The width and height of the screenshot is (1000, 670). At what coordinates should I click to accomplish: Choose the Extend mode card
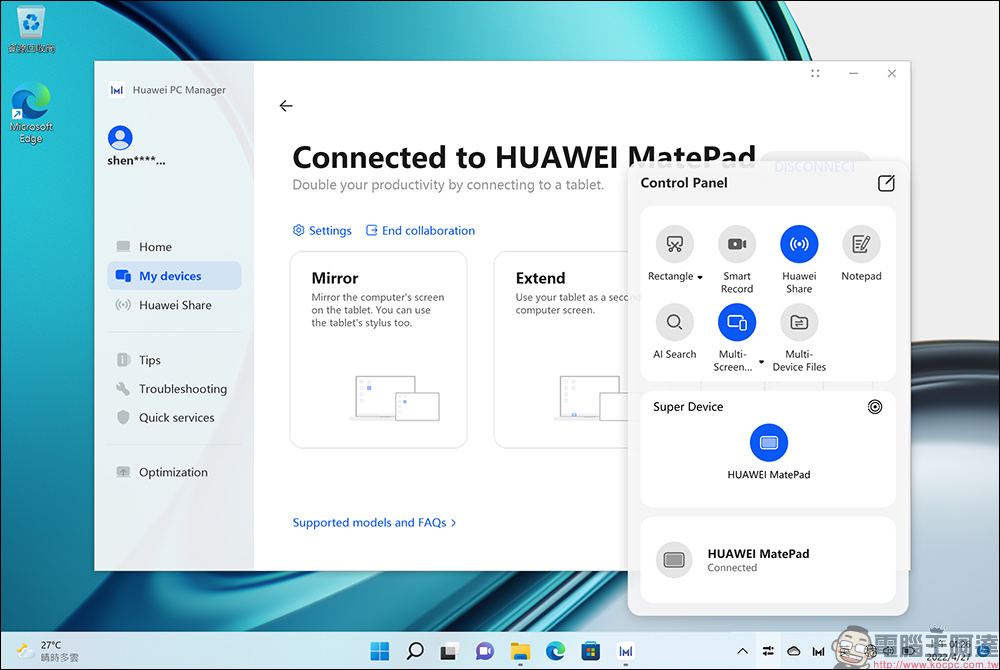[561, 349]
